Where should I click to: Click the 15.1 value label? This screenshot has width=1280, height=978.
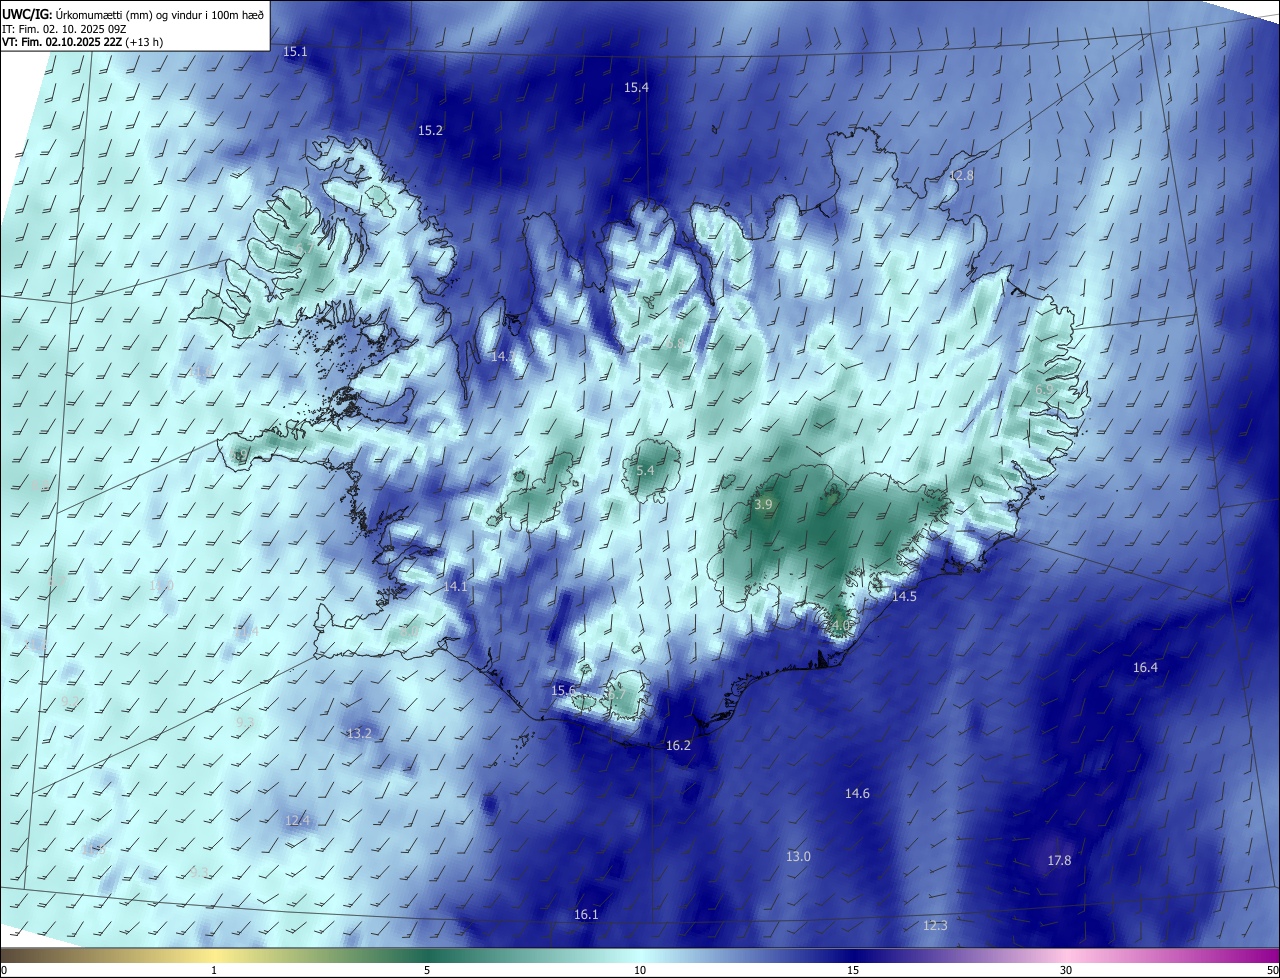(x=295, y=51)
